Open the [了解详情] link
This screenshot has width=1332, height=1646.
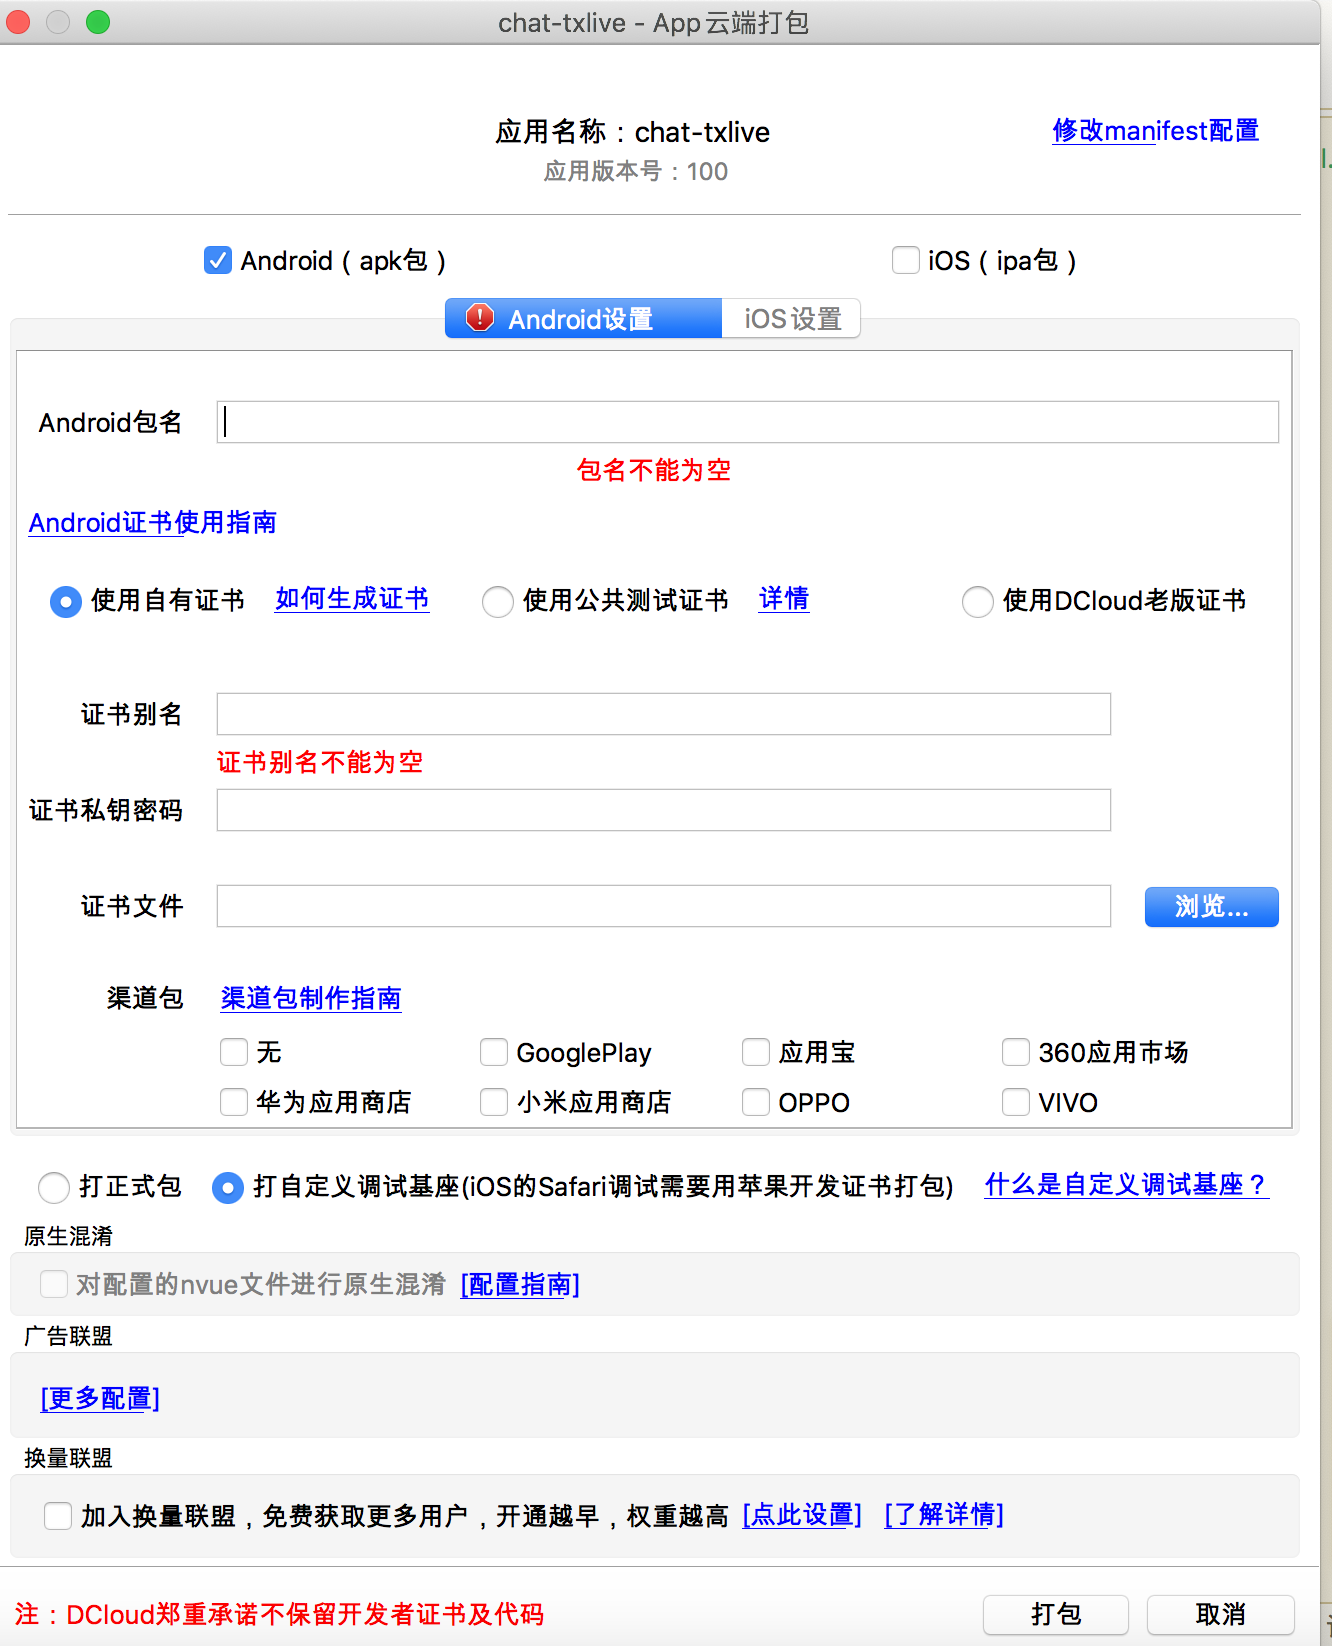944,1515
